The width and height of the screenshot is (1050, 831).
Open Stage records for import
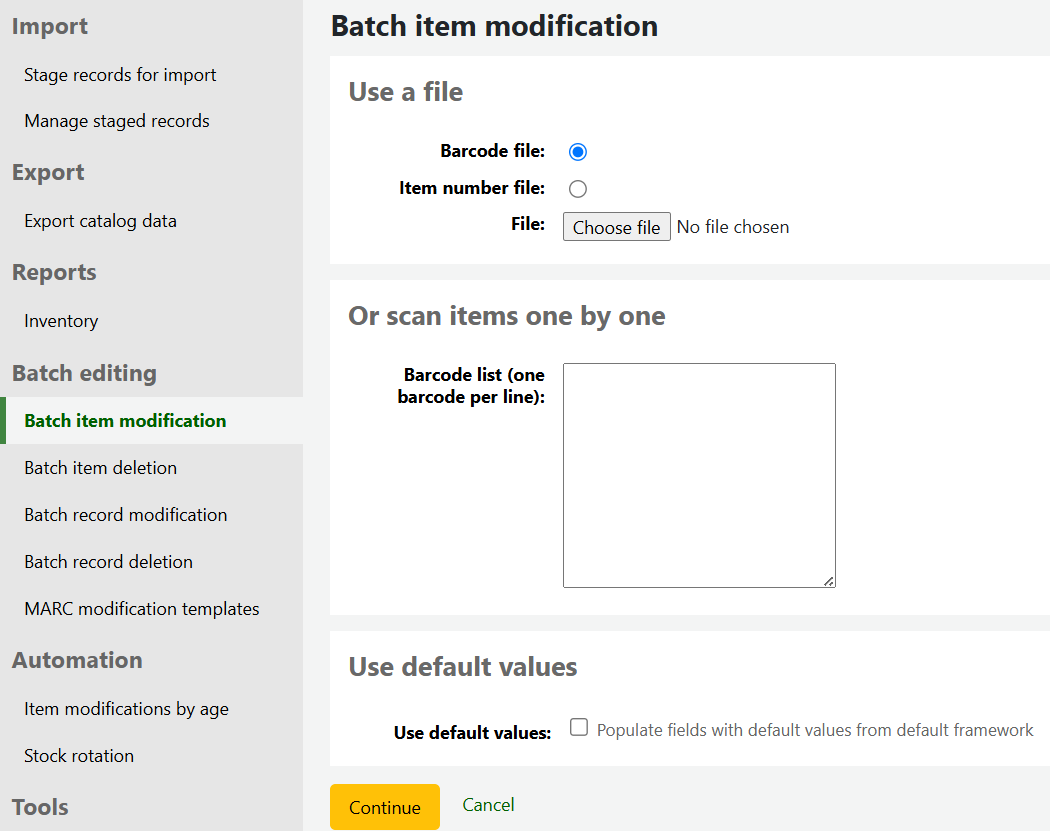tap(120, 75)
